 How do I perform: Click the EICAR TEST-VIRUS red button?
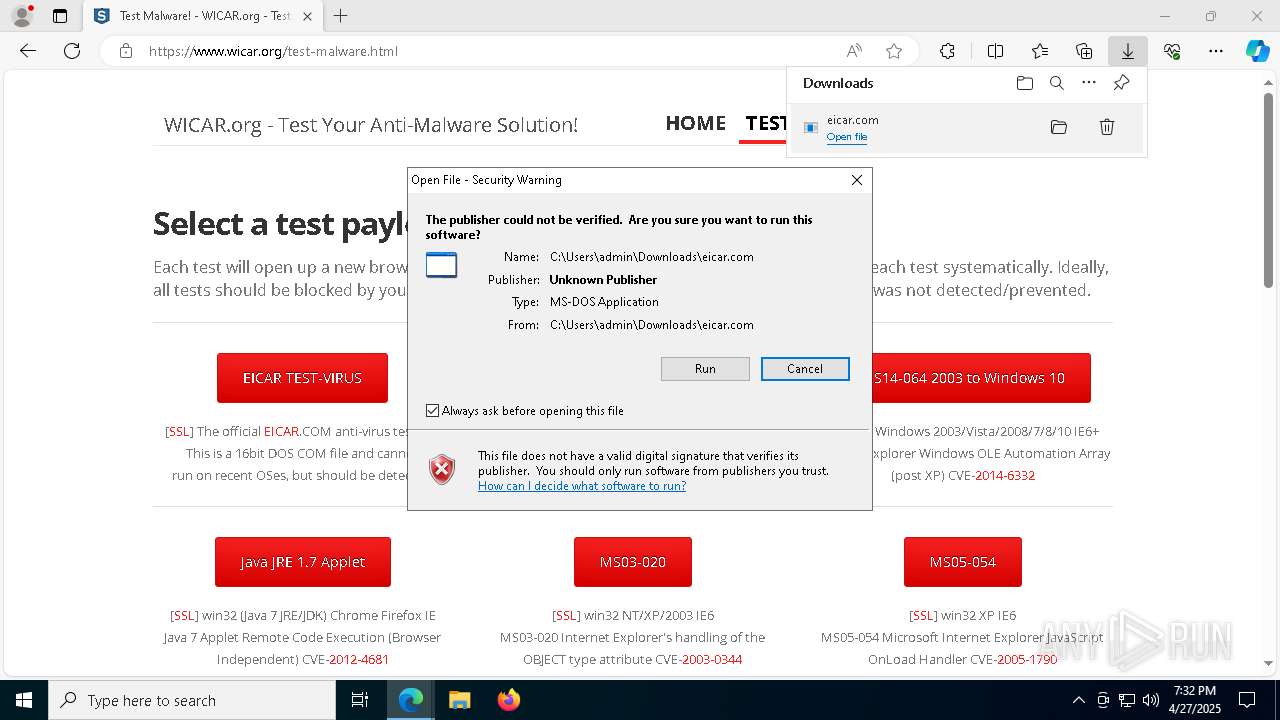point(302,378)
